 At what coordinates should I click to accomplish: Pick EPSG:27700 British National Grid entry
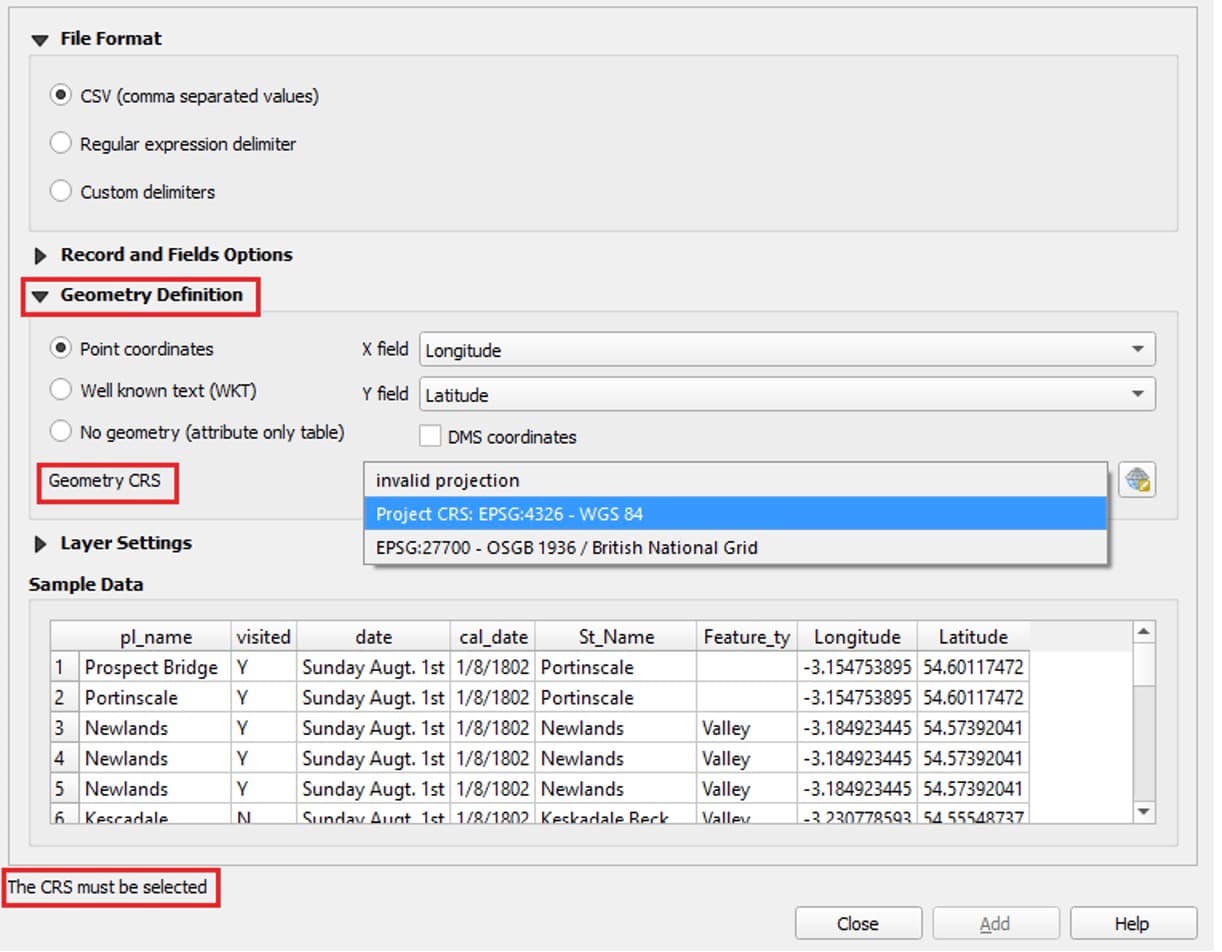[735, 548]
